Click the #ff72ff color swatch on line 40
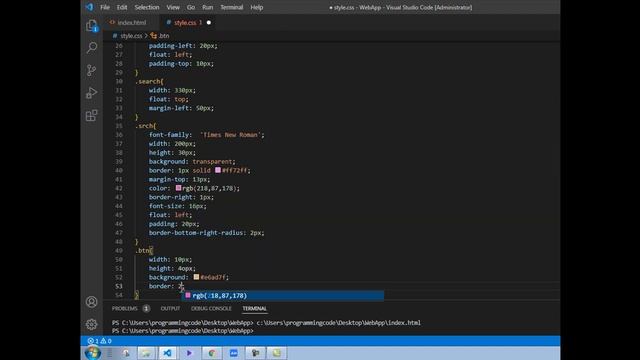 pos(218,170)
